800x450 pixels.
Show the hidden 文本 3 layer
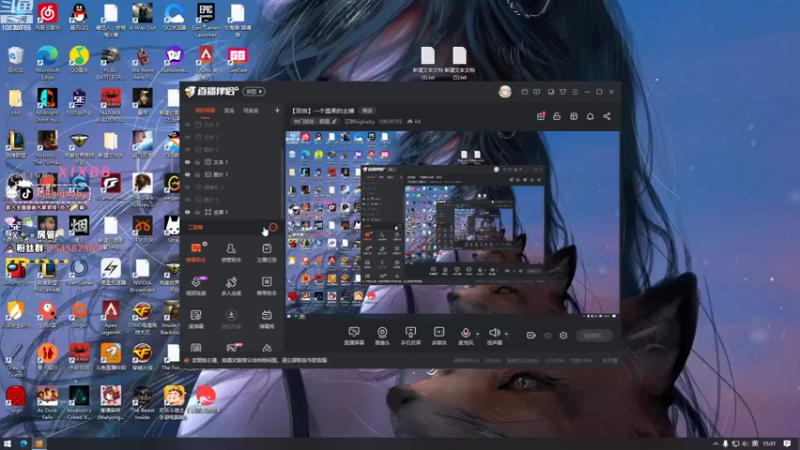pos(188,124)
